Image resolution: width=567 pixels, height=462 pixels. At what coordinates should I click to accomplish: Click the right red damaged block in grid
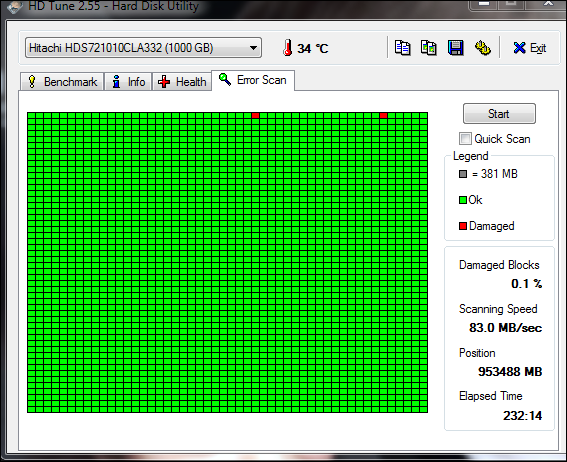tap(384, 116)
